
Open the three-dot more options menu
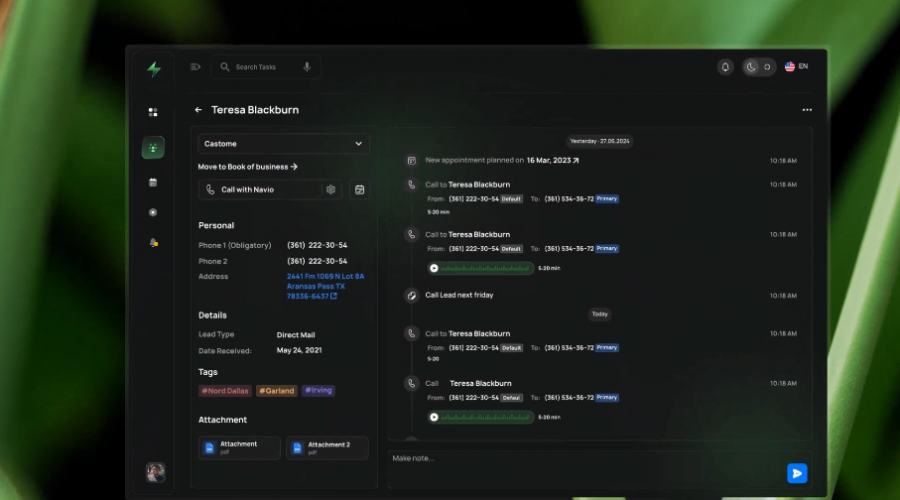807,110
